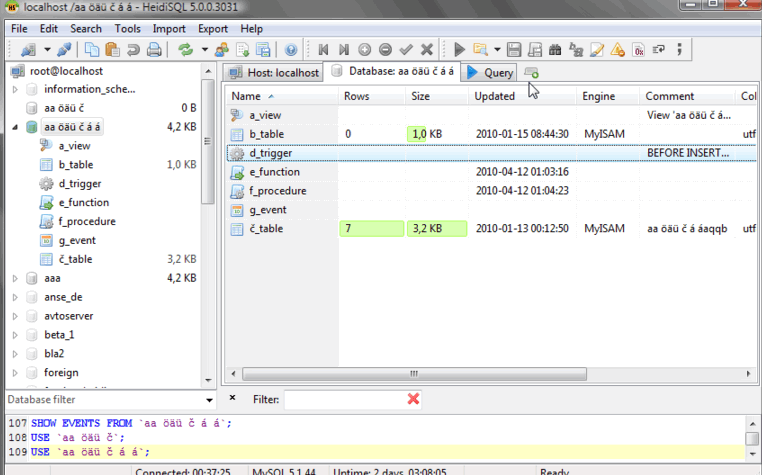Expand the aaa database node
Screen dimensions: 762x475
(15, 278)
